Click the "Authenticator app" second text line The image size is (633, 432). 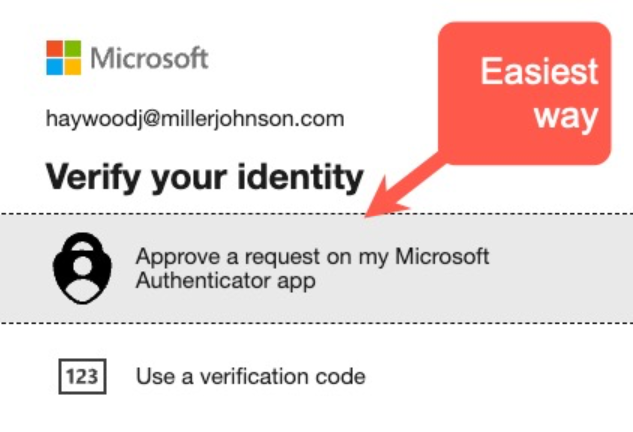[x=225, y=281]
